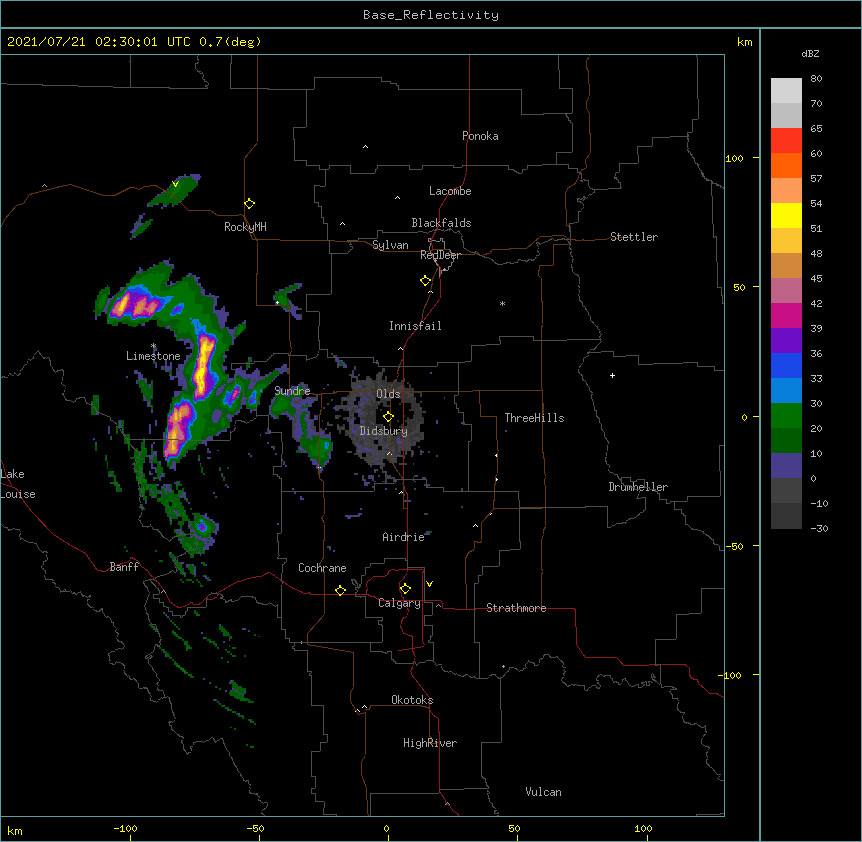Click the RockyMH label

point(245,227)
